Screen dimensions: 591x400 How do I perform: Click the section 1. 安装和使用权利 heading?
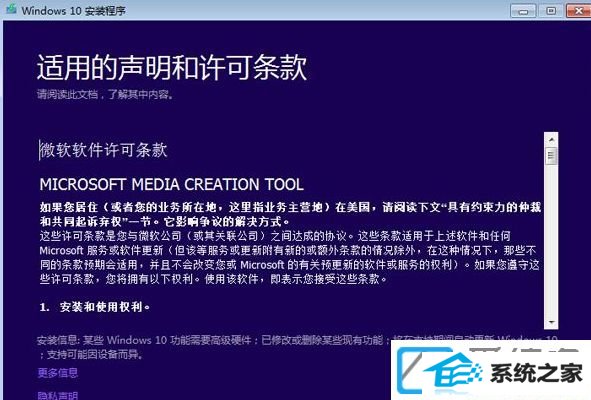point(95,307)
